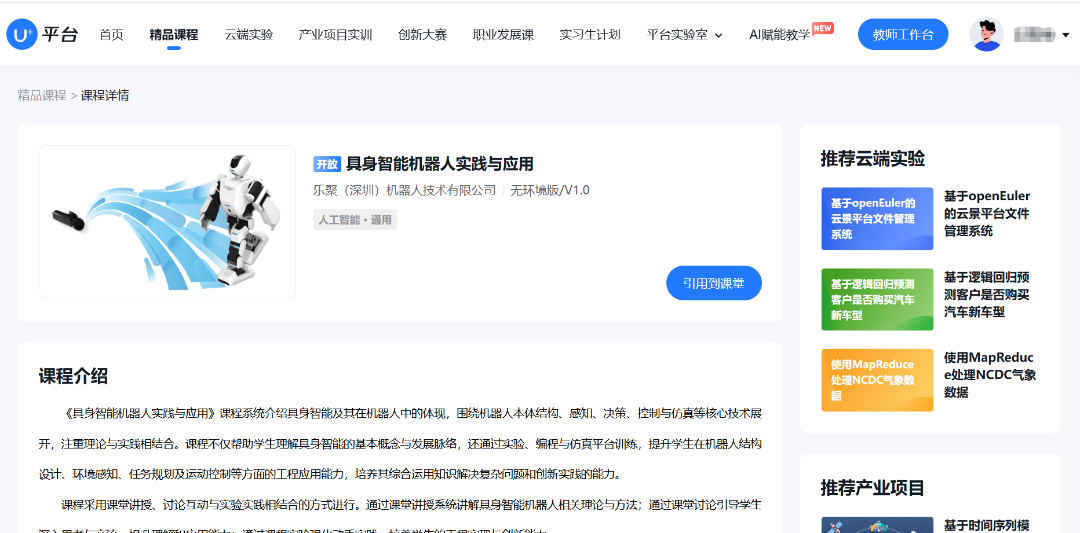Click the user avatar icon
Screen dimensions: 1080x533
(986, 34)
